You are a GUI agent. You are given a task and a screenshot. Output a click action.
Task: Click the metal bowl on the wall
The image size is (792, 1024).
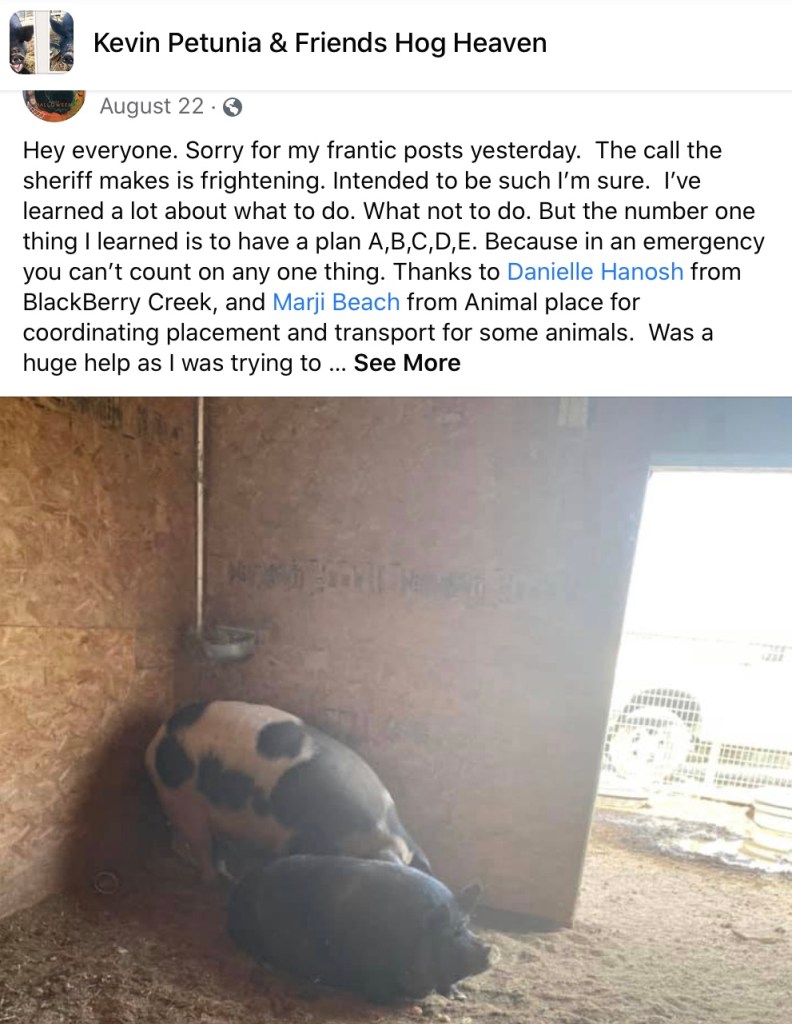229,642
